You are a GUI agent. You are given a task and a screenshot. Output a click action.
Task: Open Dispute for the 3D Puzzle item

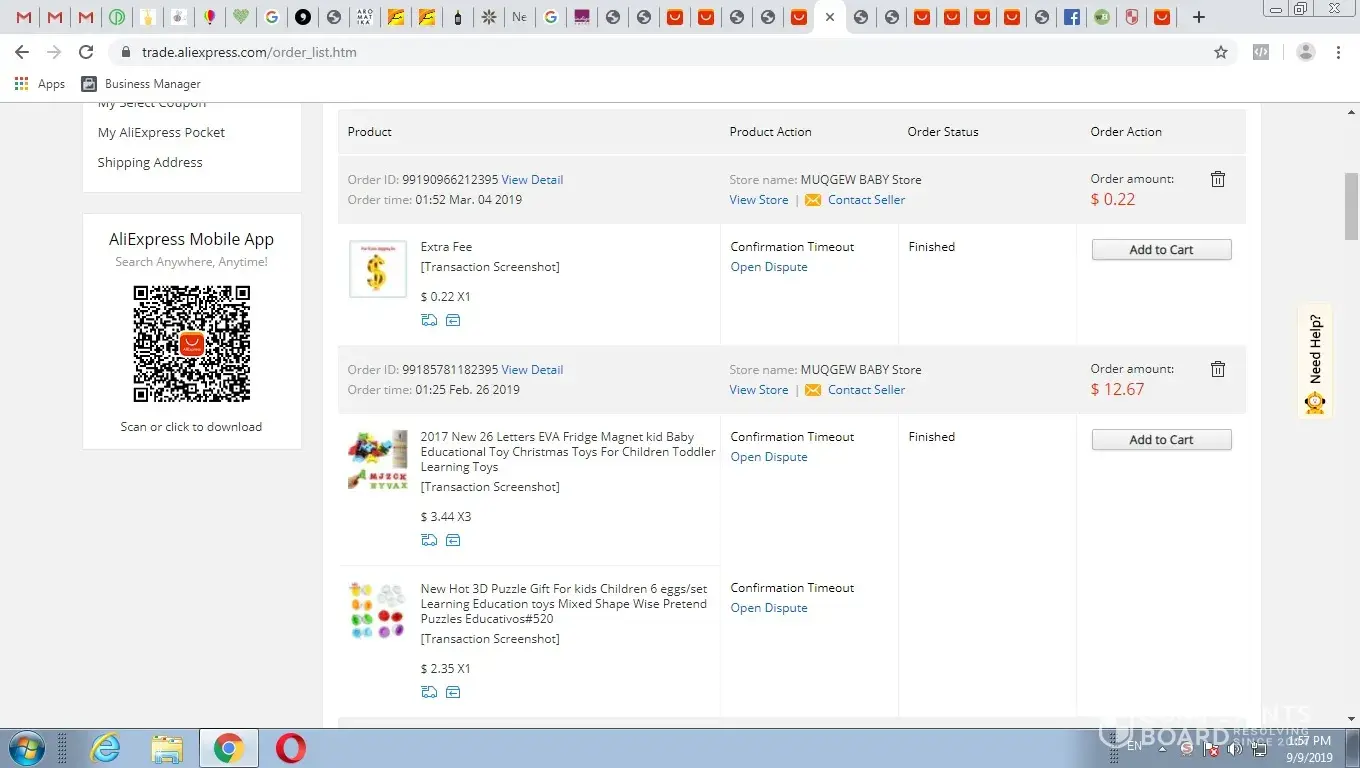coord(768,608)
